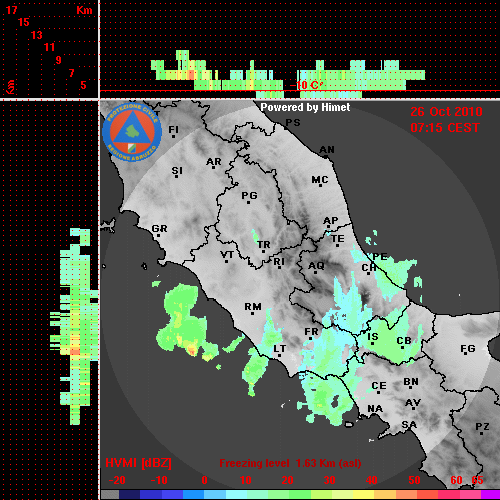Click the SA city label
Viewport: 500px width, 500px height.
[409, 425]
